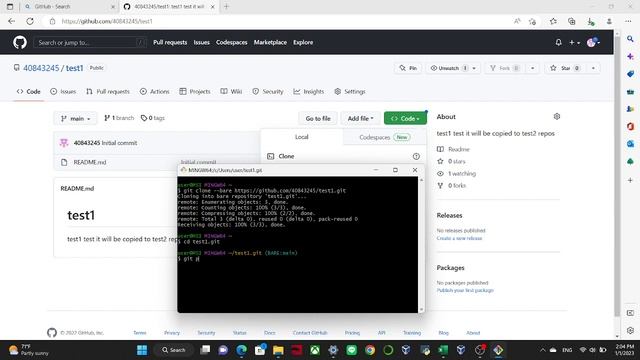Click the terminal window vertical scrollbar

pos(421,244)
